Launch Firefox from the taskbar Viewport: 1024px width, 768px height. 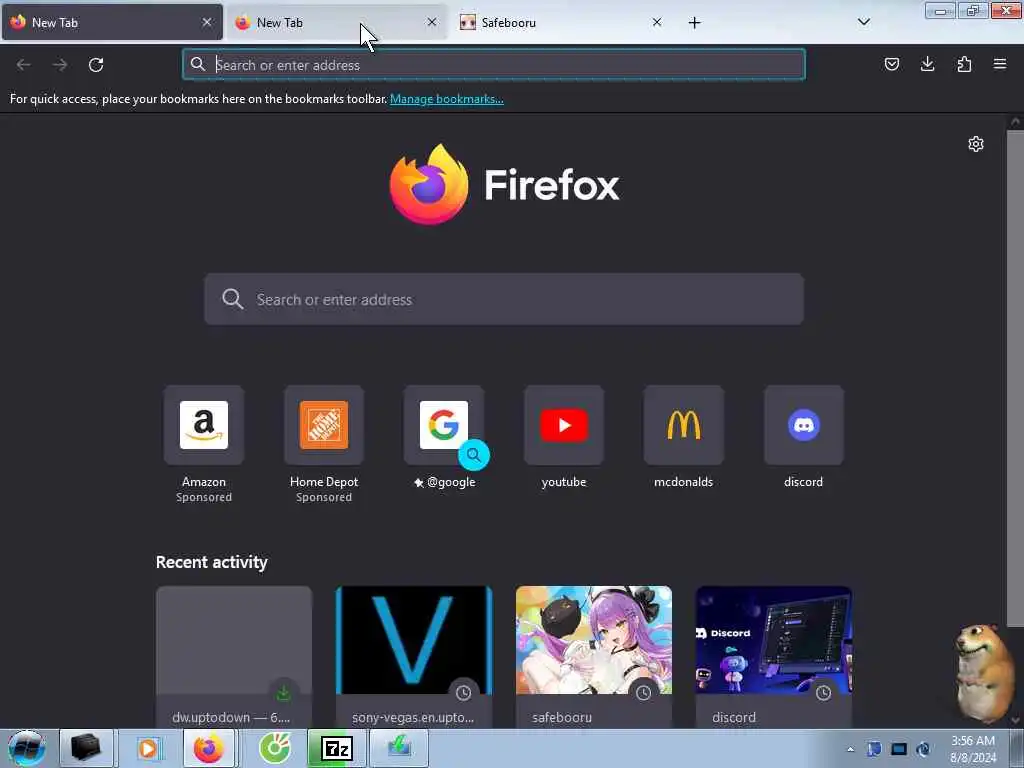(x=208, y=748)
